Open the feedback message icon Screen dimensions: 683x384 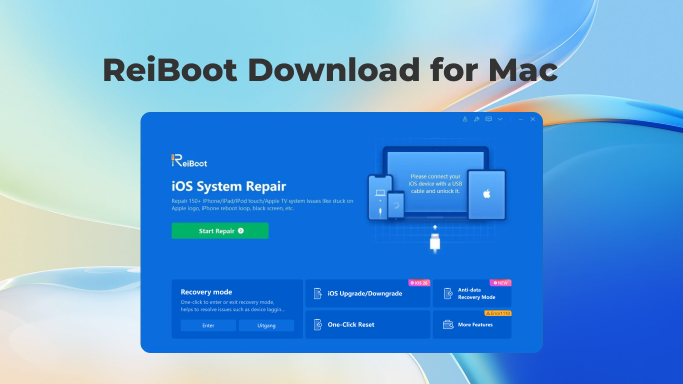(x=488, y=119)
